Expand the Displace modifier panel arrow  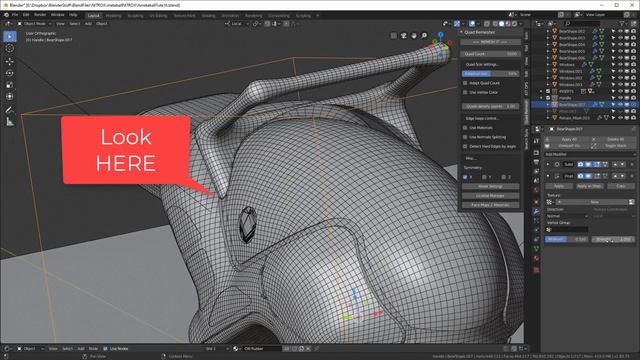(548, 176)
